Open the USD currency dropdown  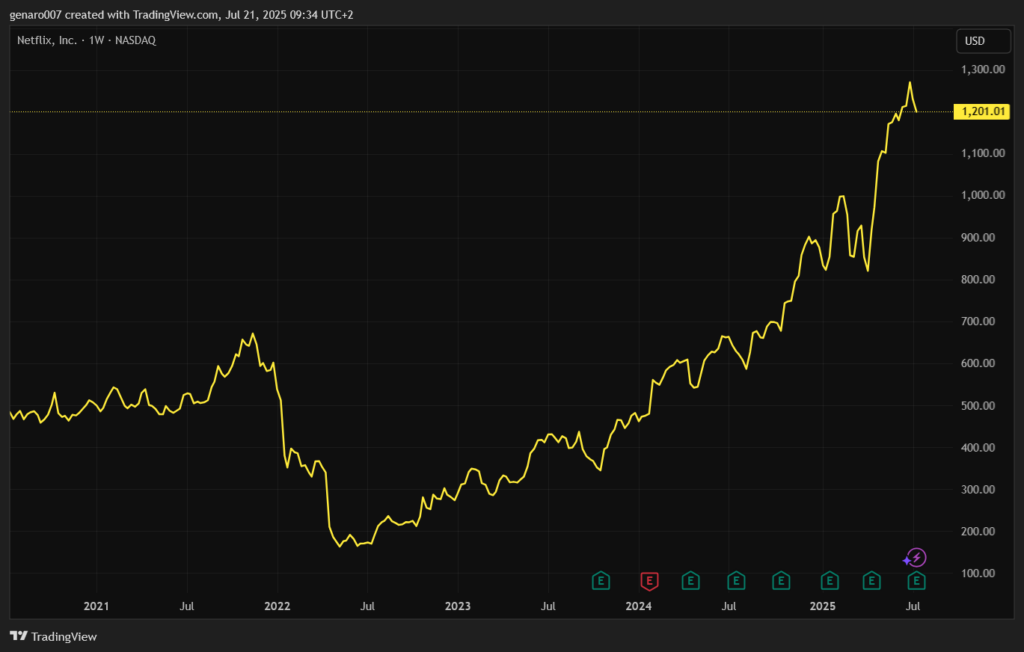(972, 41)
